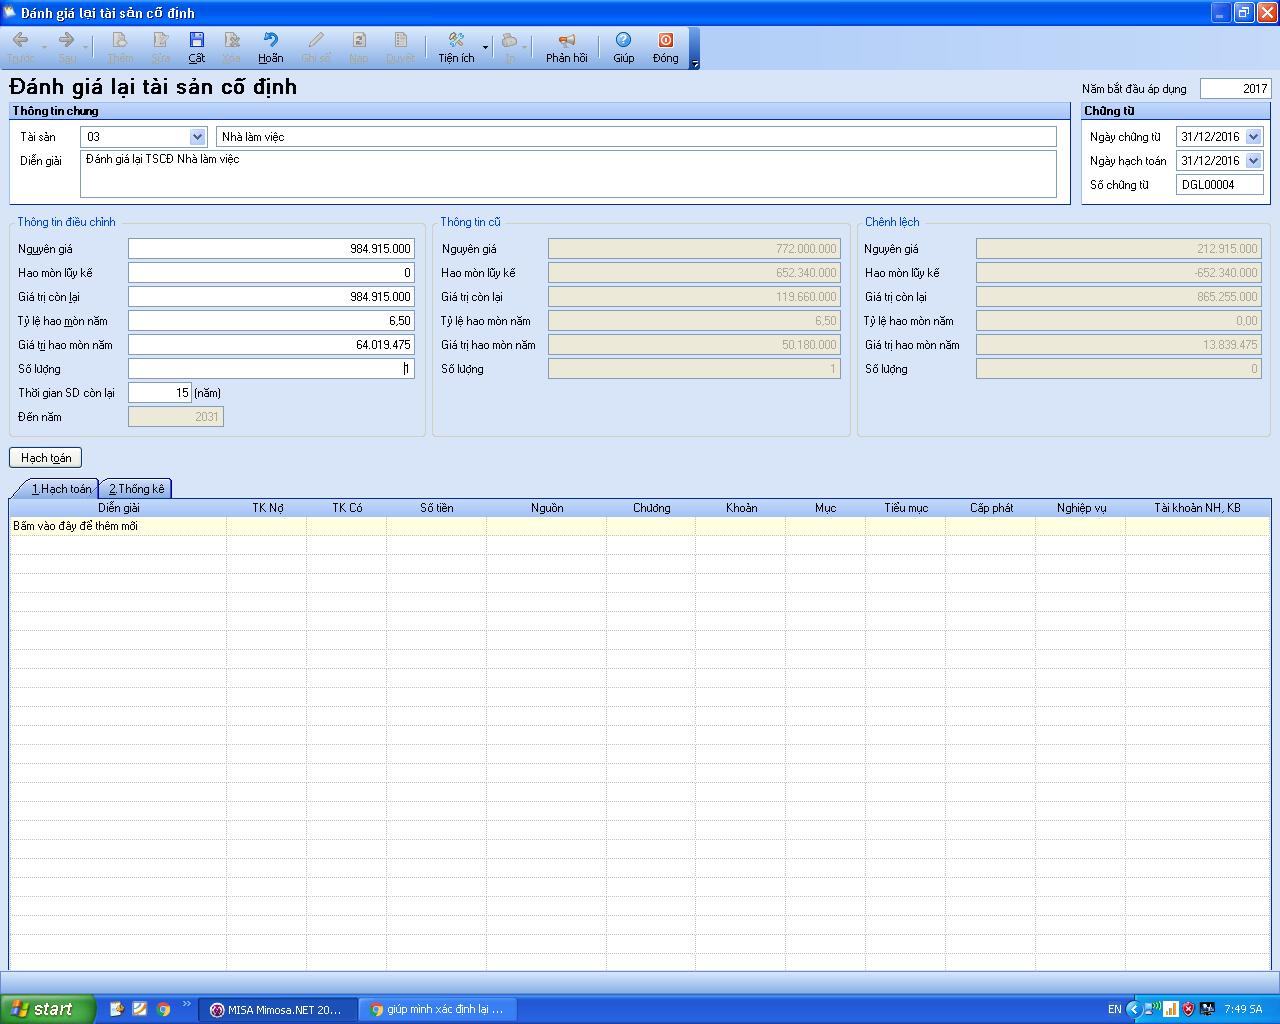Viewport: 1280px width, 1024px height.
Task: Click the Chương column header
Action: pyautogui.click(x=651, y=508)
